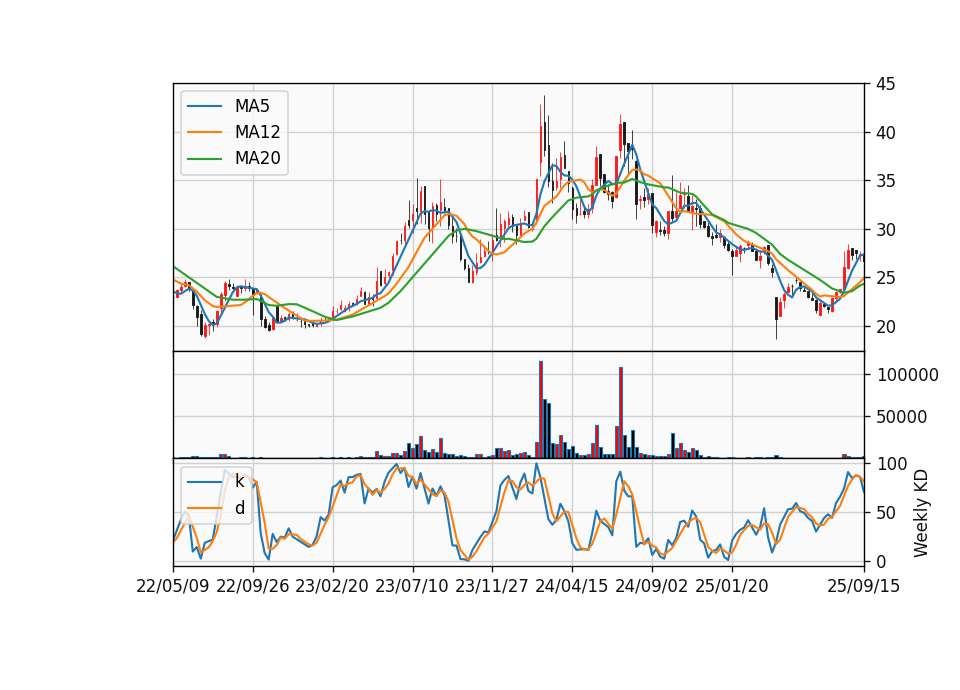
Task: Click the price axis value 20
Action: 886,327
